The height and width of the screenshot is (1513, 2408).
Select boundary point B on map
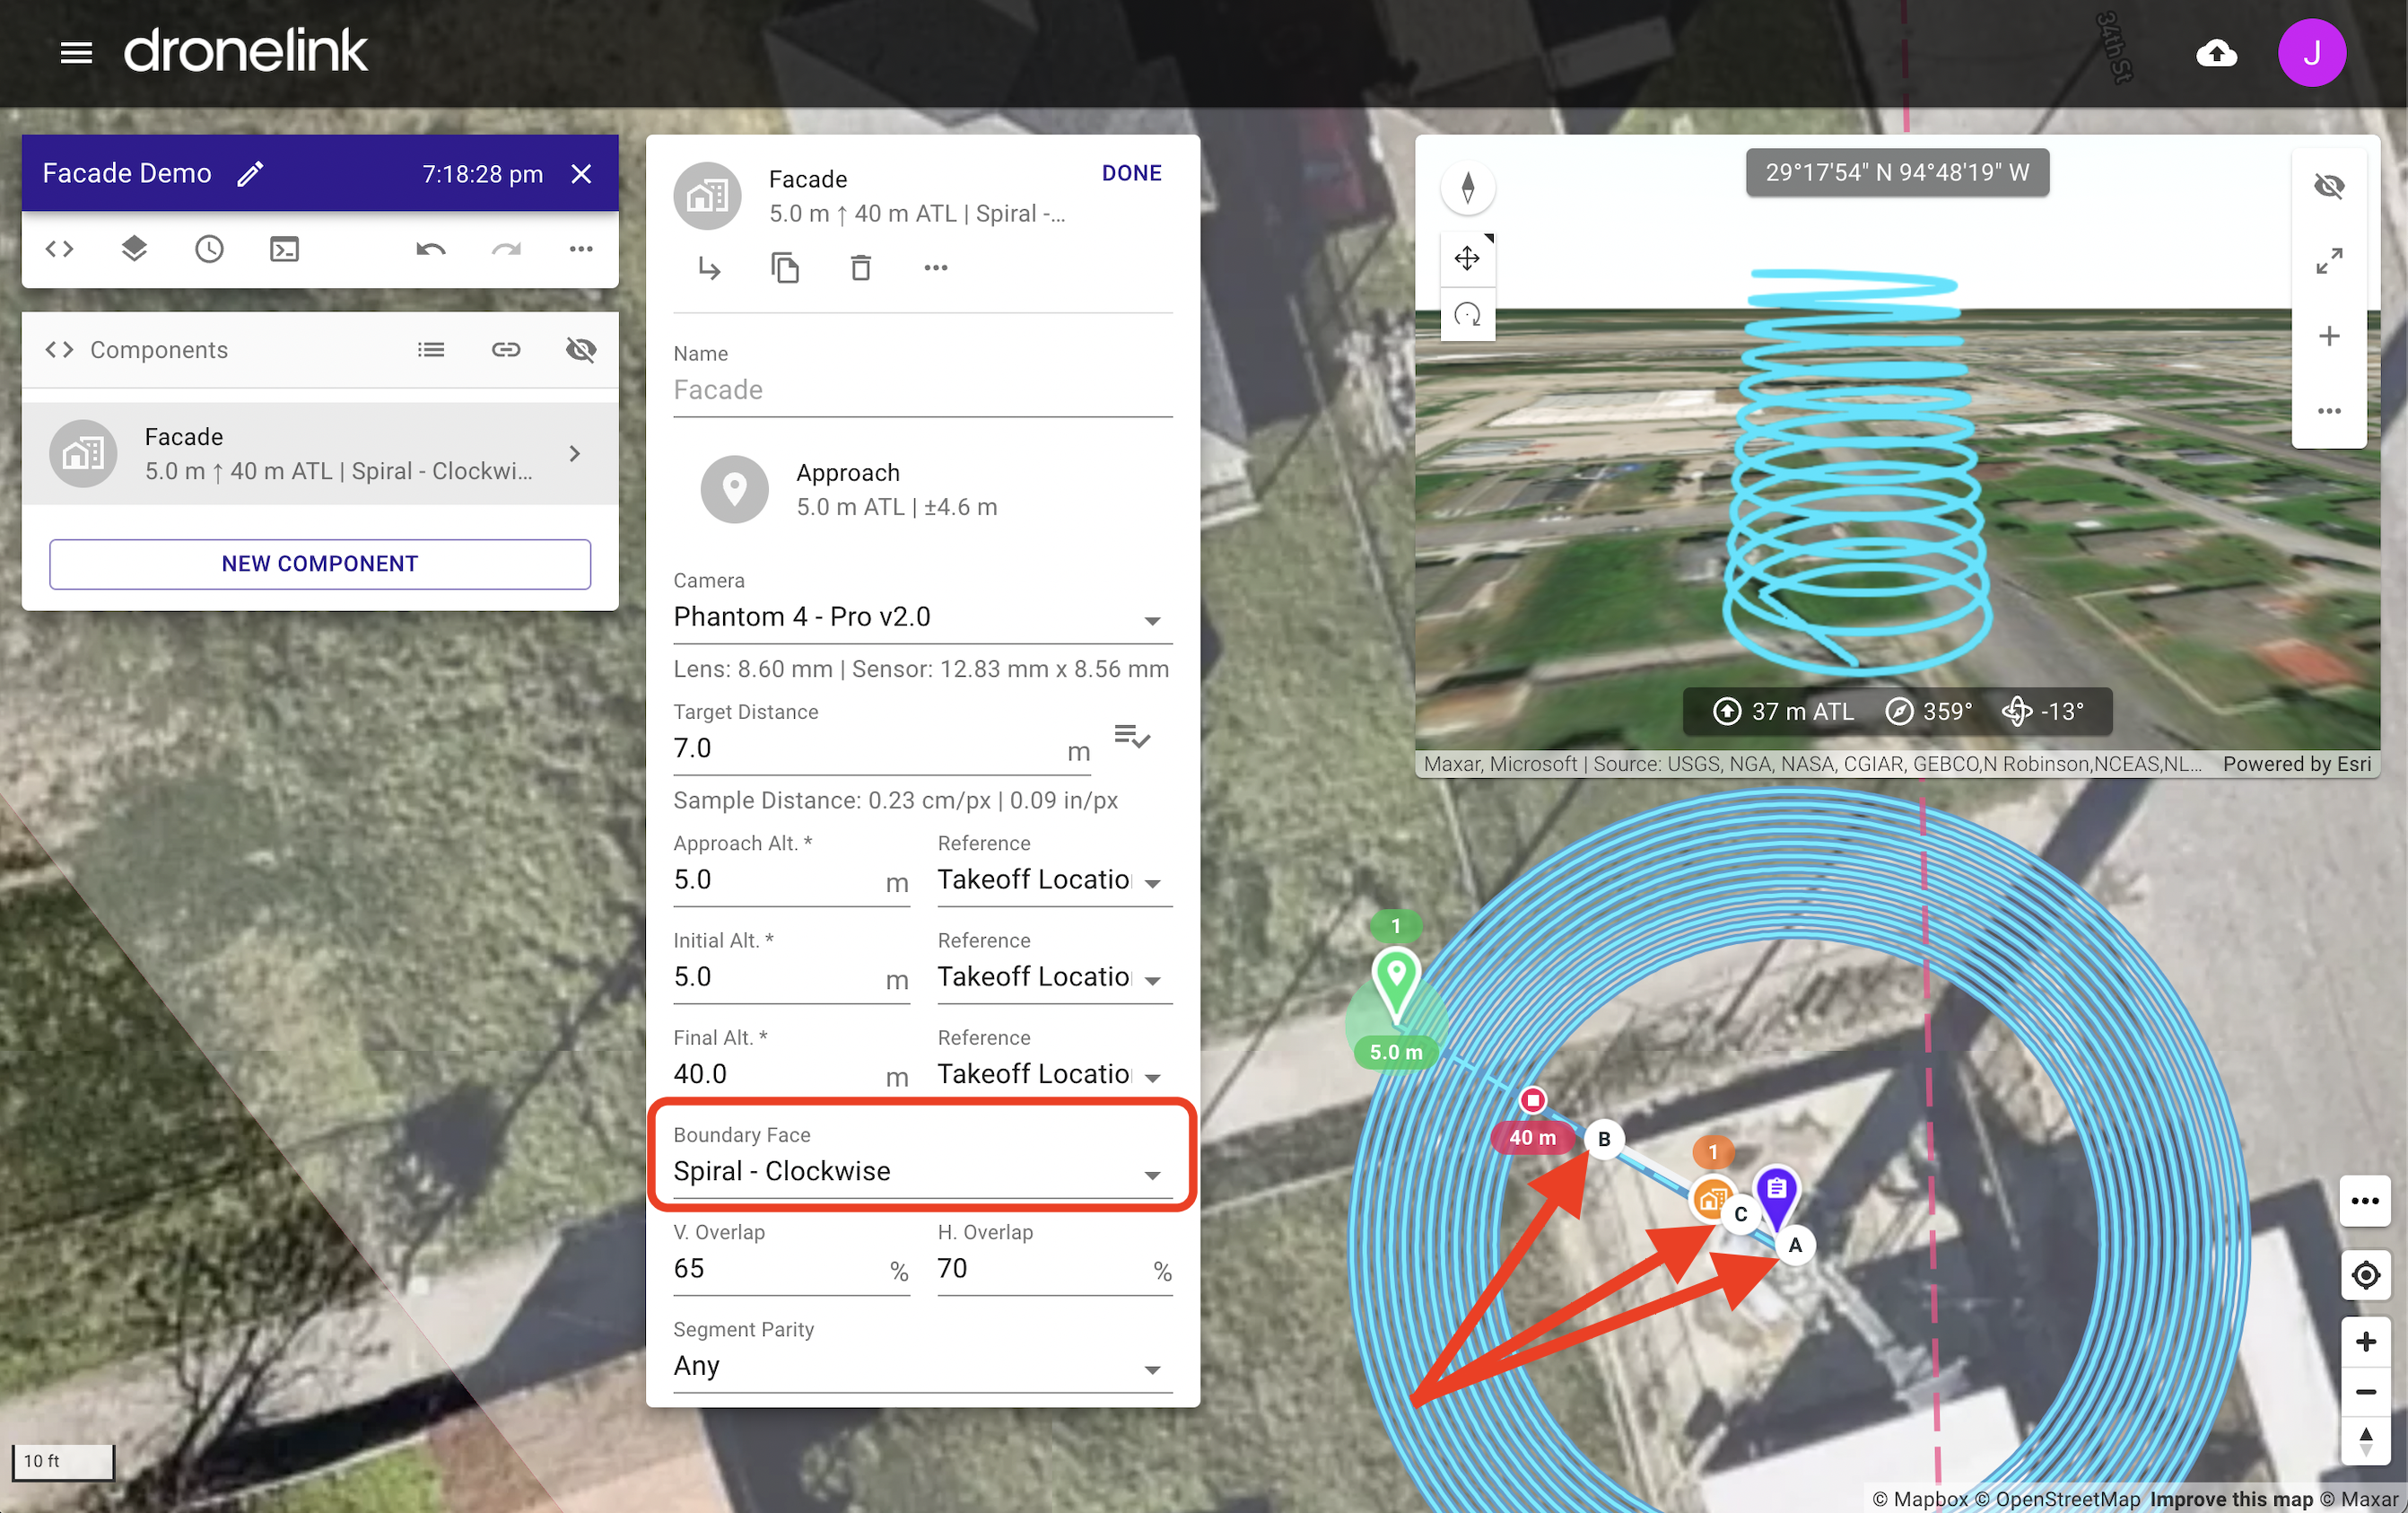tap(1604, 1139)
